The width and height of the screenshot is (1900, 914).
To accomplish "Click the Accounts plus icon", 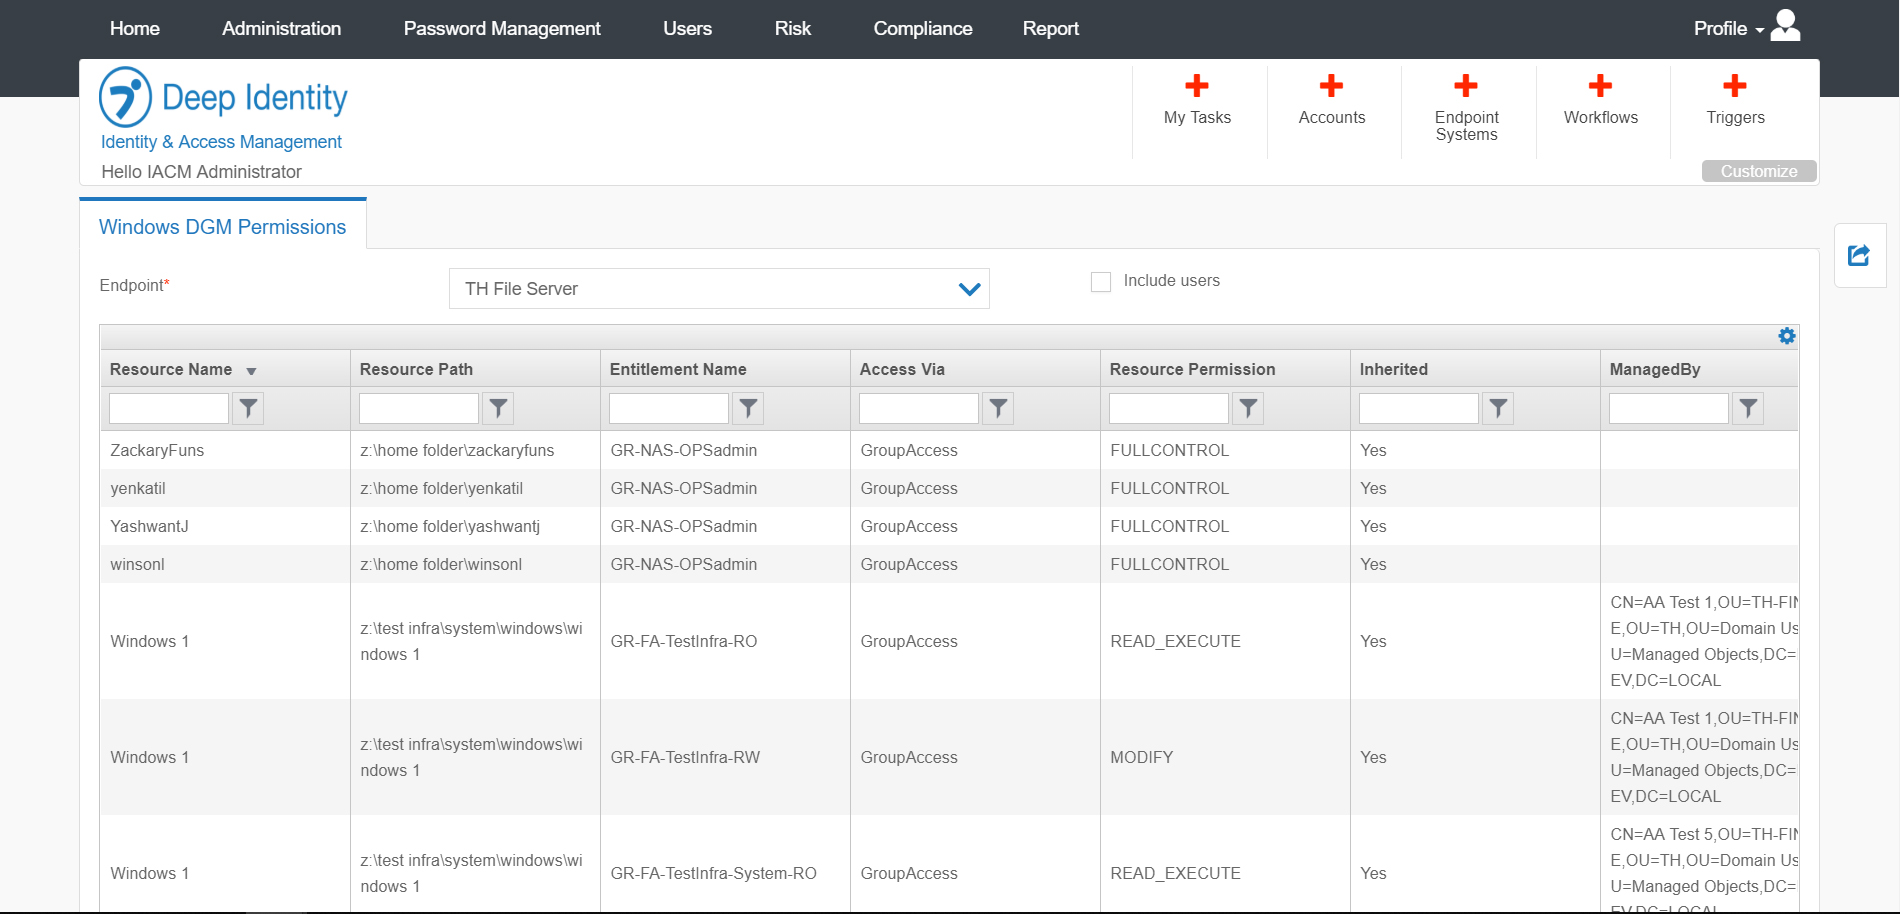I will pyautogui.click(x=1331, y=87).
